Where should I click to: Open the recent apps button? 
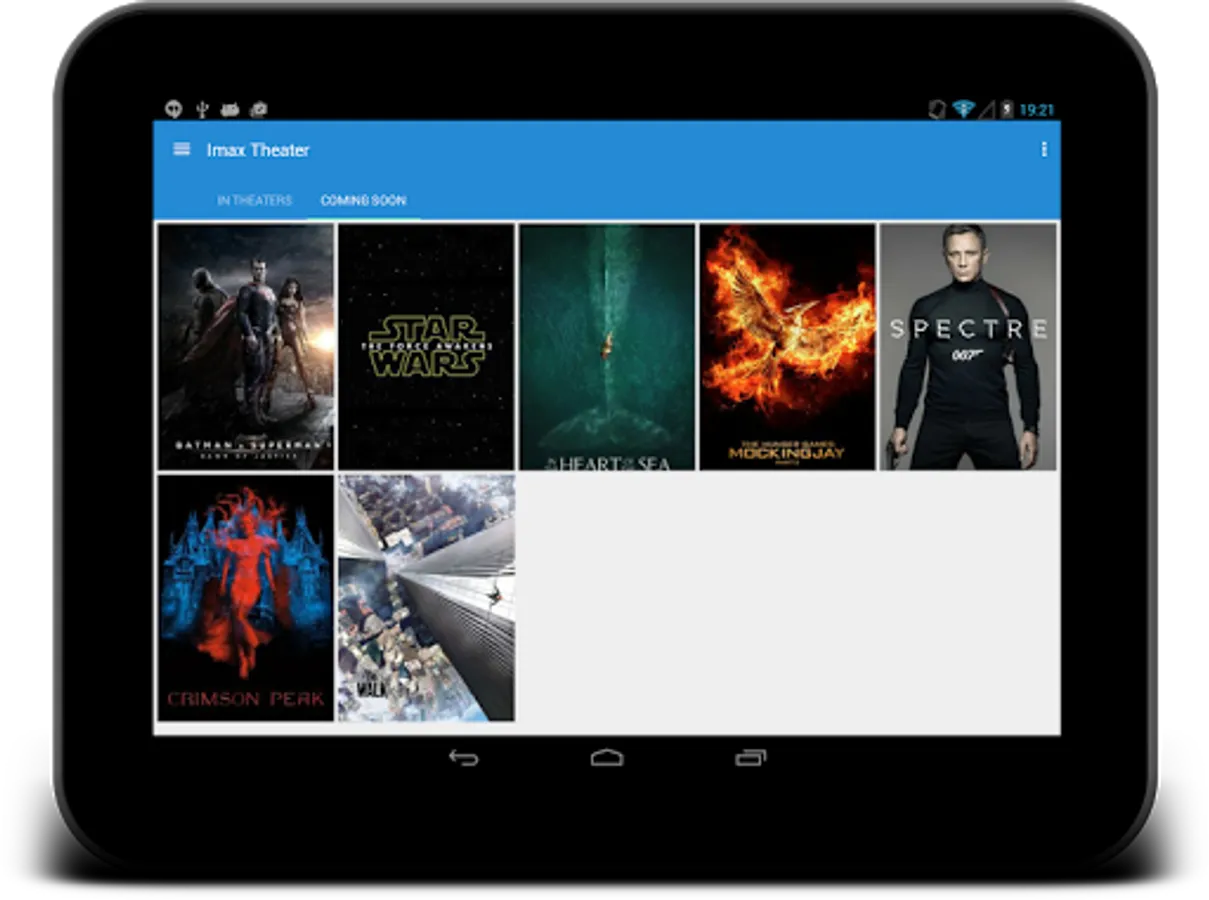pyautogui.click(x=750, y=758)
